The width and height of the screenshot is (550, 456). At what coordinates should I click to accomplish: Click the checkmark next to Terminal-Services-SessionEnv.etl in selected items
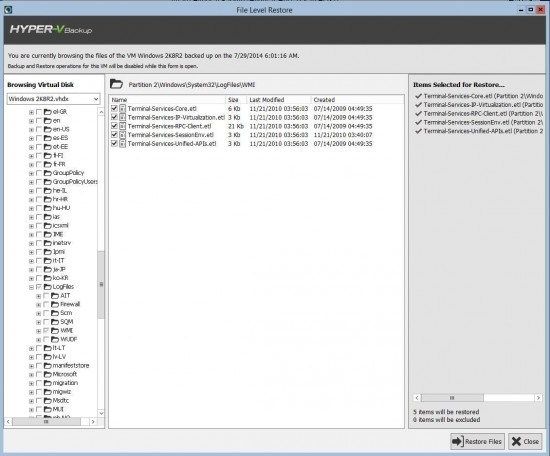pyautogui.click(x=418, y=122)
